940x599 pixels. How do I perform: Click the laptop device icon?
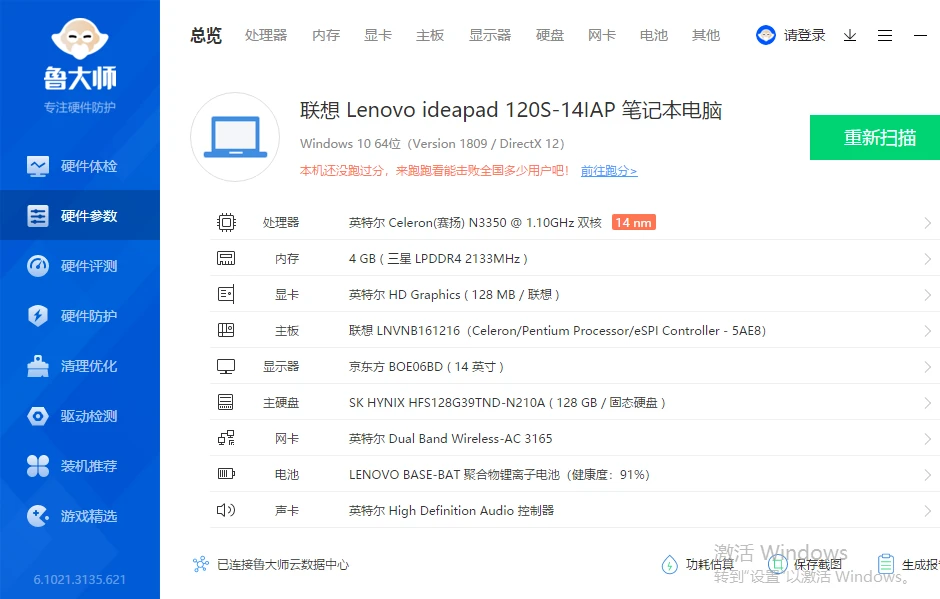pos(235,137)
